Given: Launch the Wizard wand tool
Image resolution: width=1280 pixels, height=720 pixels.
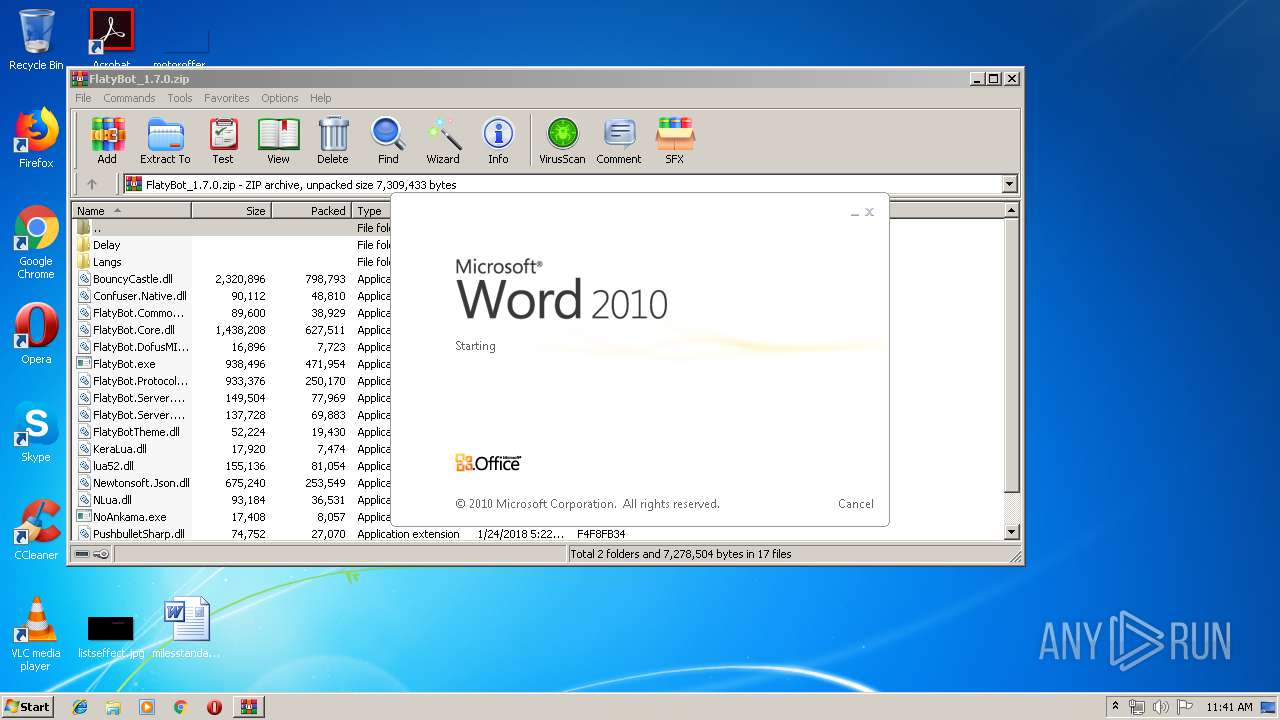Looking at the screenshot, I should (443, 140).
